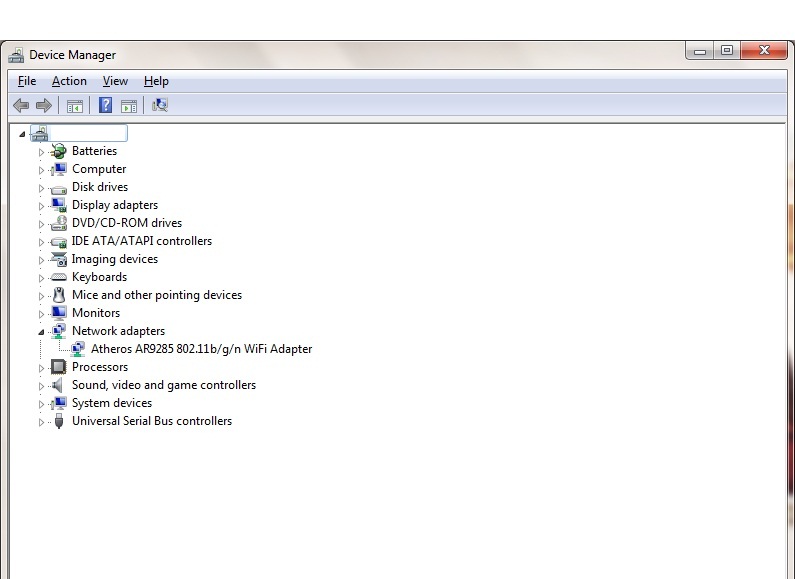795x579 pixels.
Task: Select Atheros AR9285 802.11b/g/n WiFi Adapter
Action: click(201, 349)
